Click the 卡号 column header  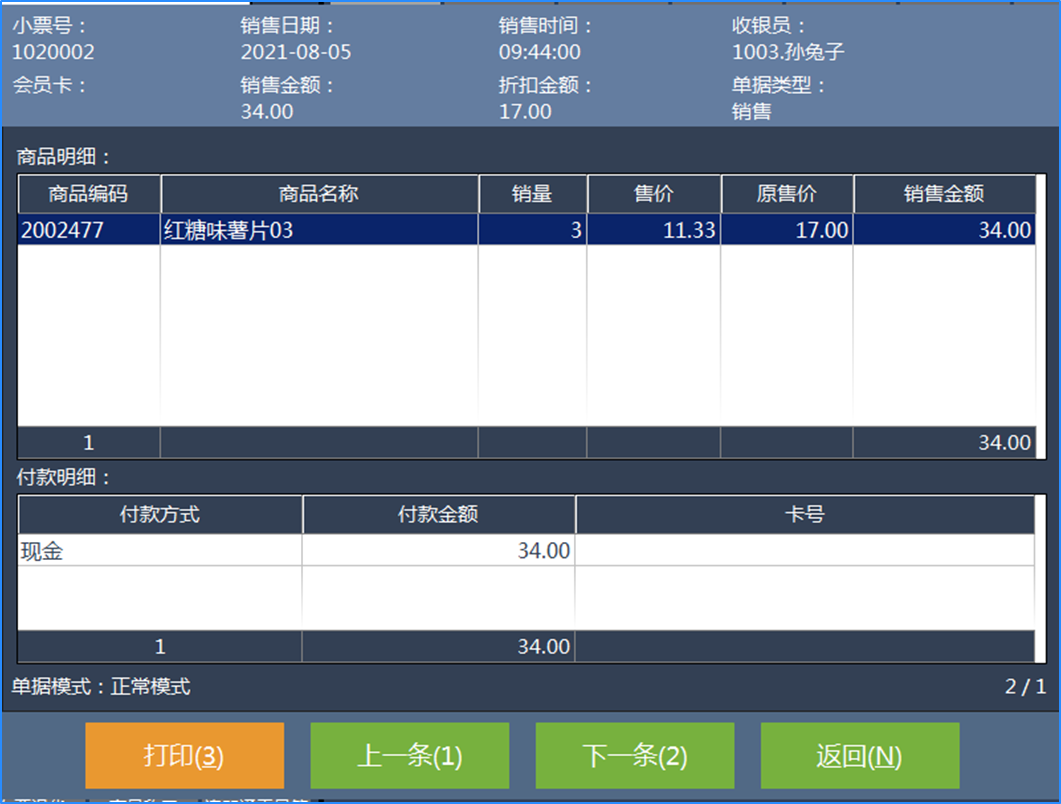[804, 514]
